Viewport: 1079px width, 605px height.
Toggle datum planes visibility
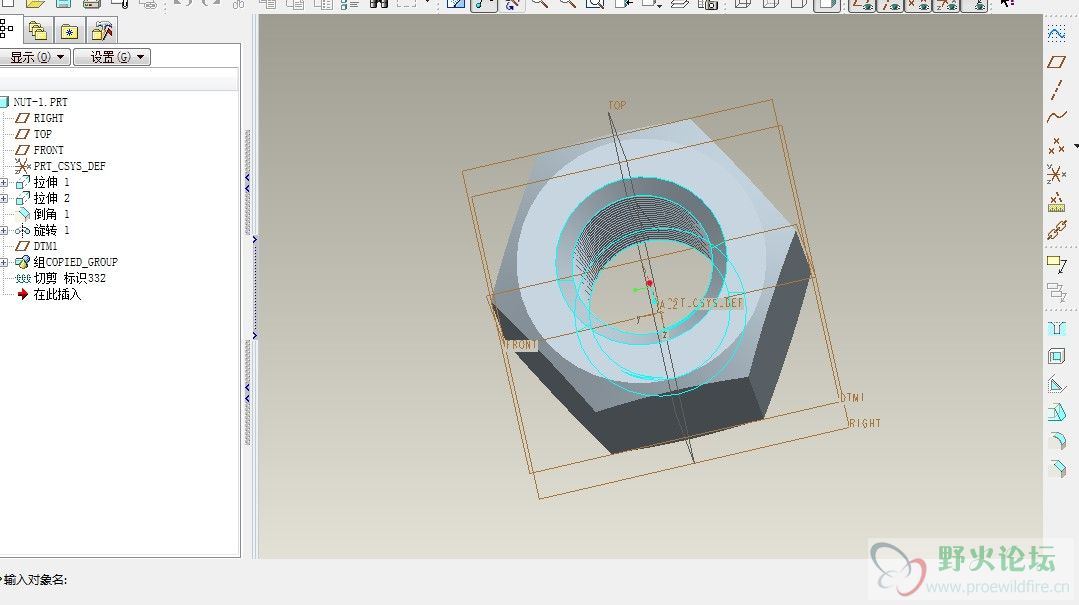pyautogui.click(x=862, y=5)
